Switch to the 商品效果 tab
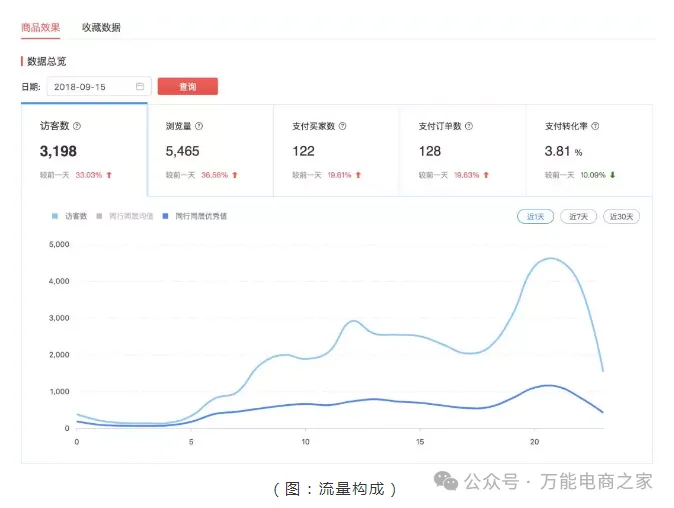Screen dimensions: 674x508 coord(41,28)
